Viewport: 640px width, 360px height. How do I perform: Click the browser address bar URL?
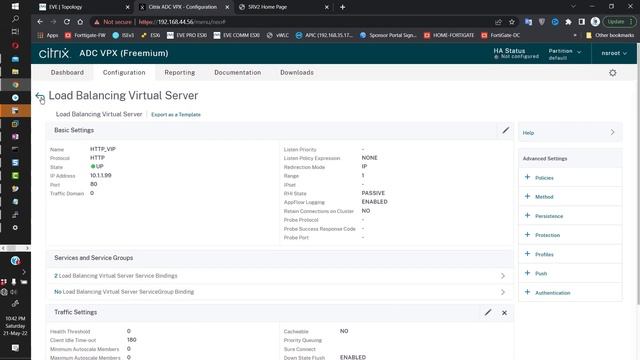click(x=182, y=22)
